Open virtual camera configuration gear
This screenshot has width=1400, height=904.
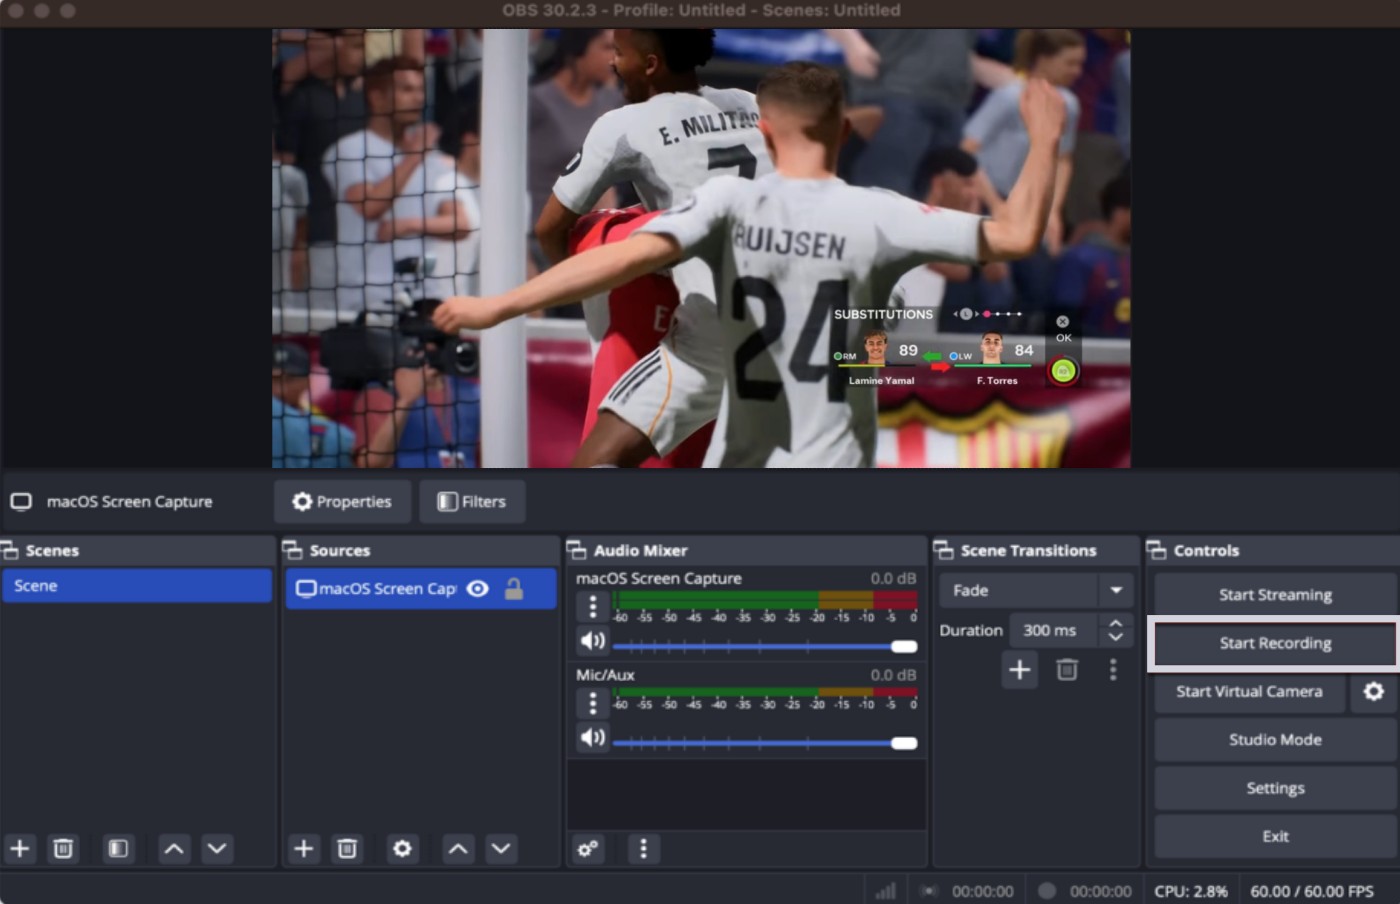(1375, 691)
